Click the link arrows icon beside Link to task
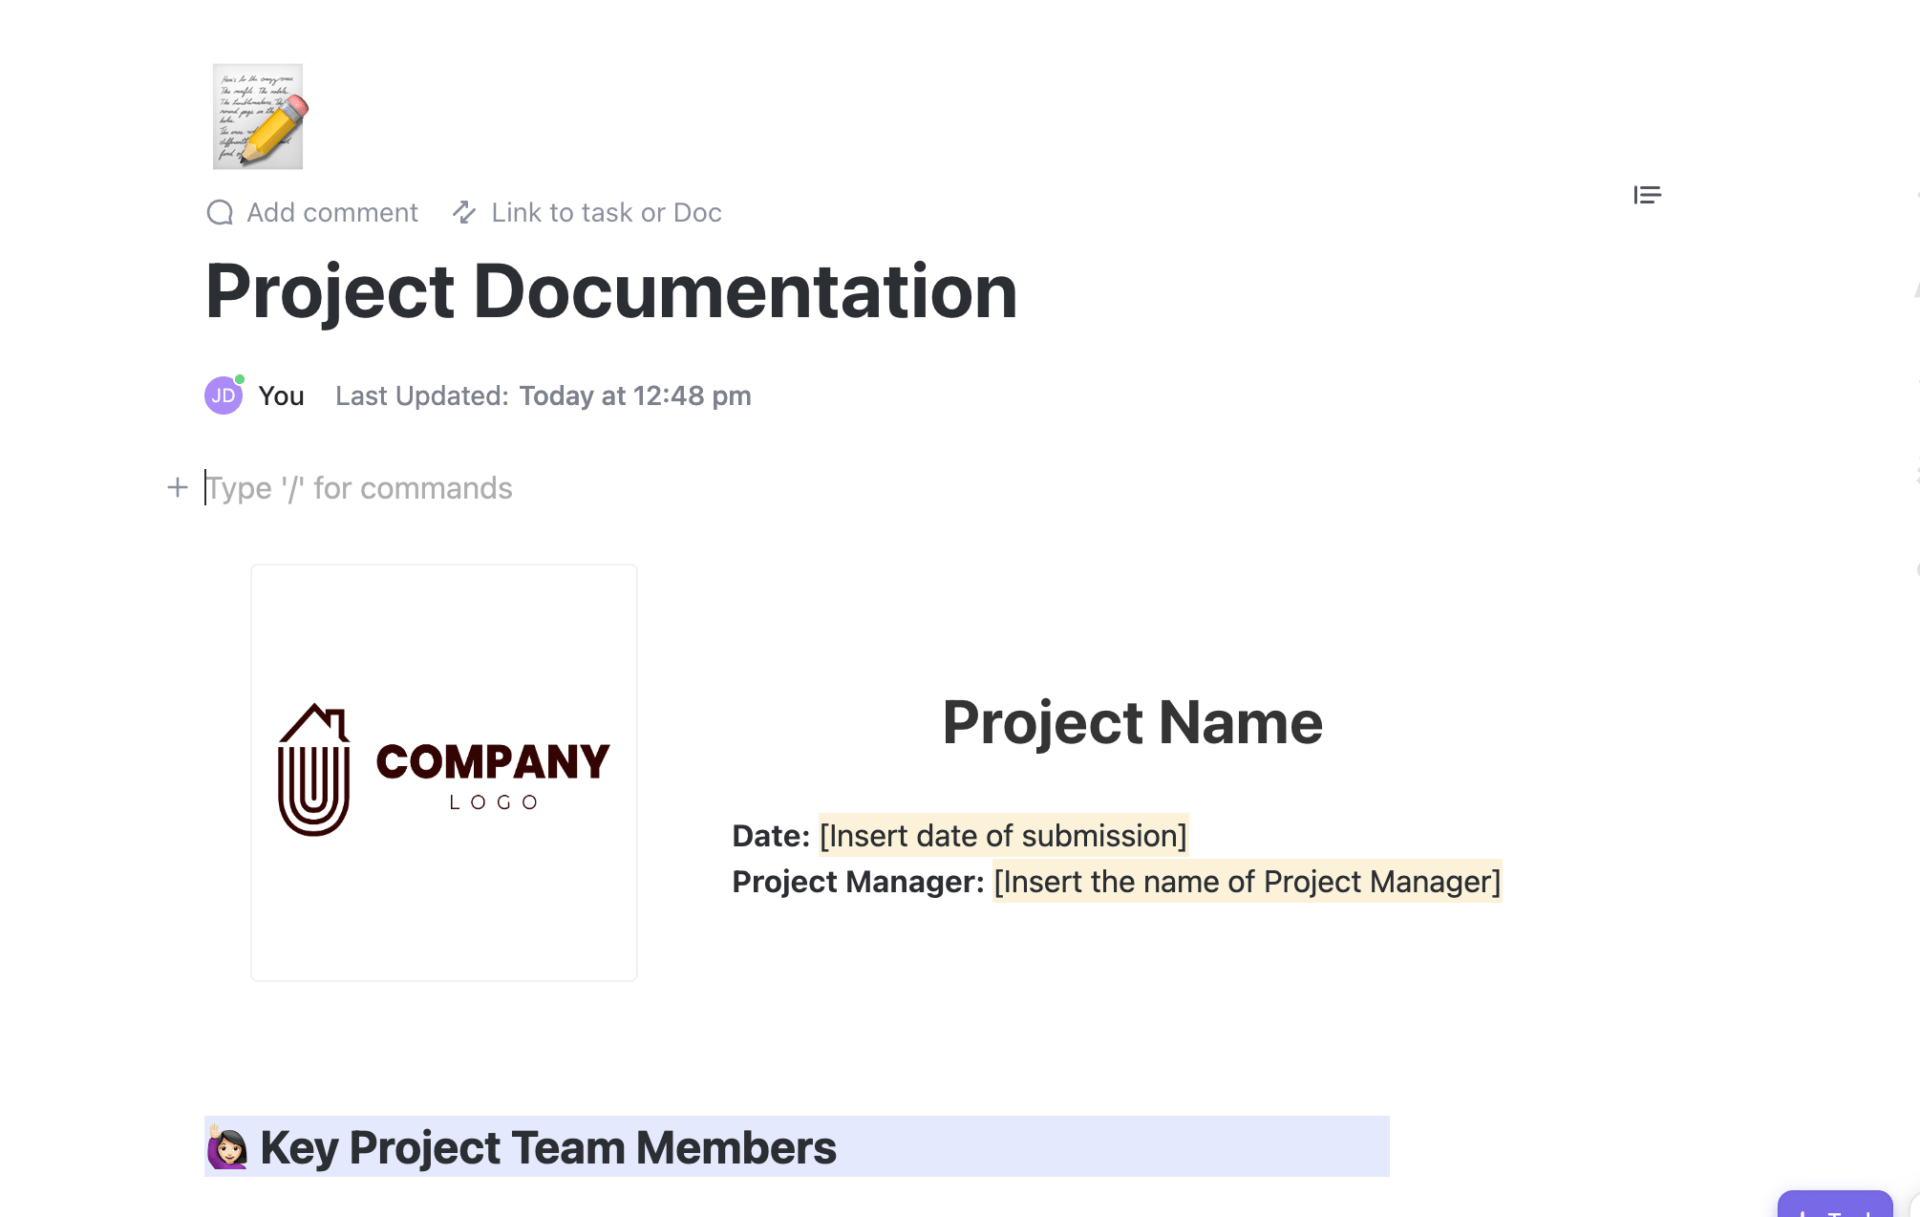The width and height of the screenshot is (1920, 1217). (464, 212)
